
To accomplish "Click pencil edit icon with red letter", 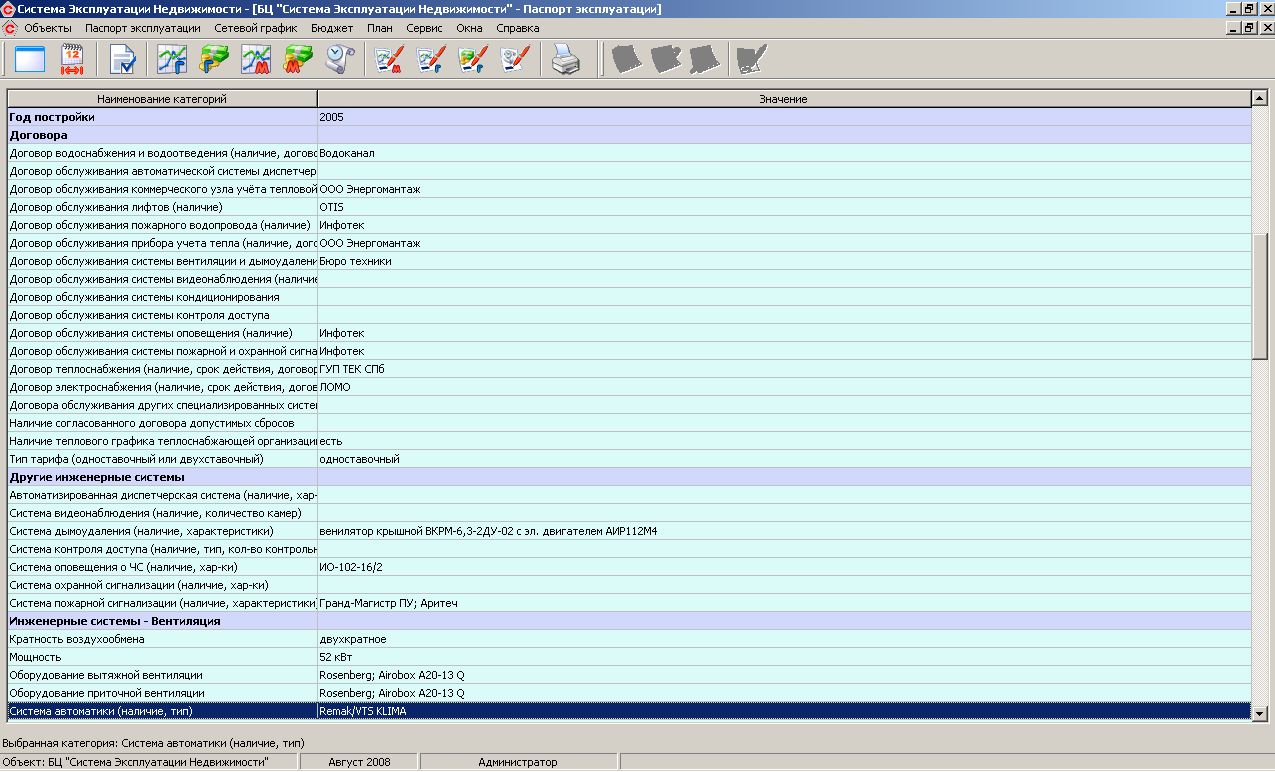I will coord(388,60).
